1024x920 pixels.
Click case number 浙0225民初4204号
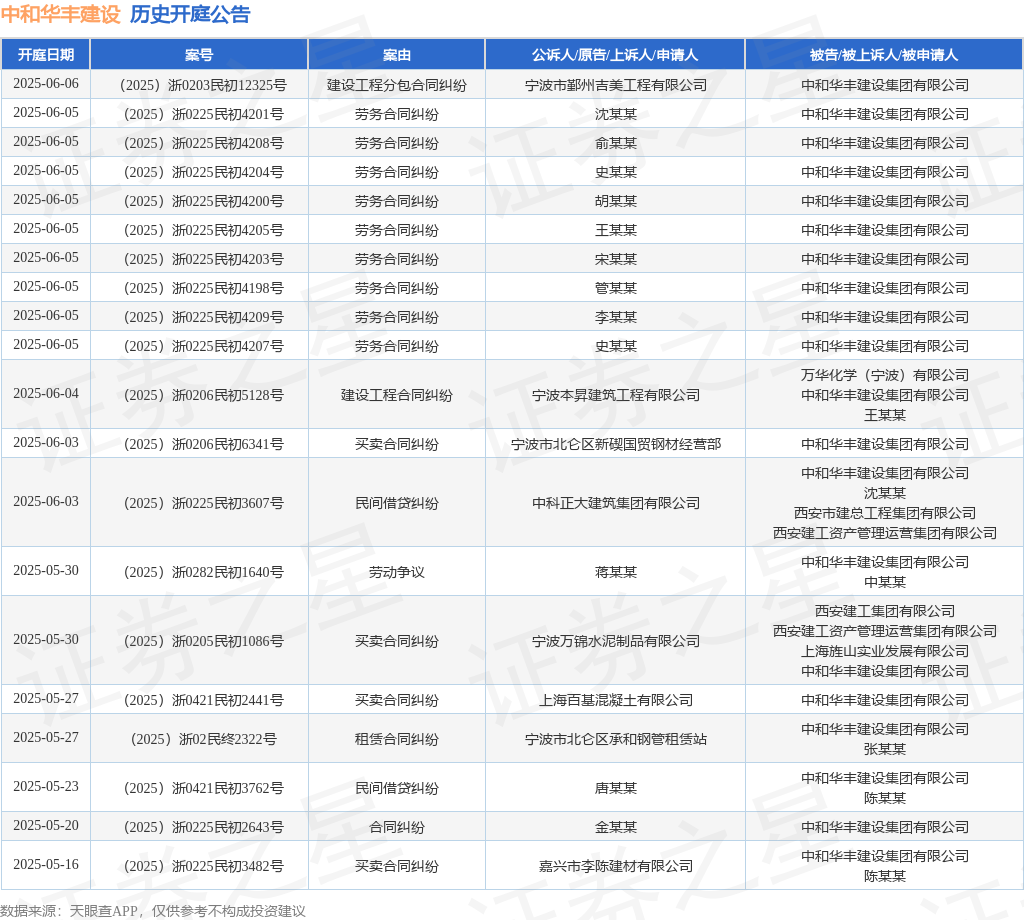tap(203, 172)
